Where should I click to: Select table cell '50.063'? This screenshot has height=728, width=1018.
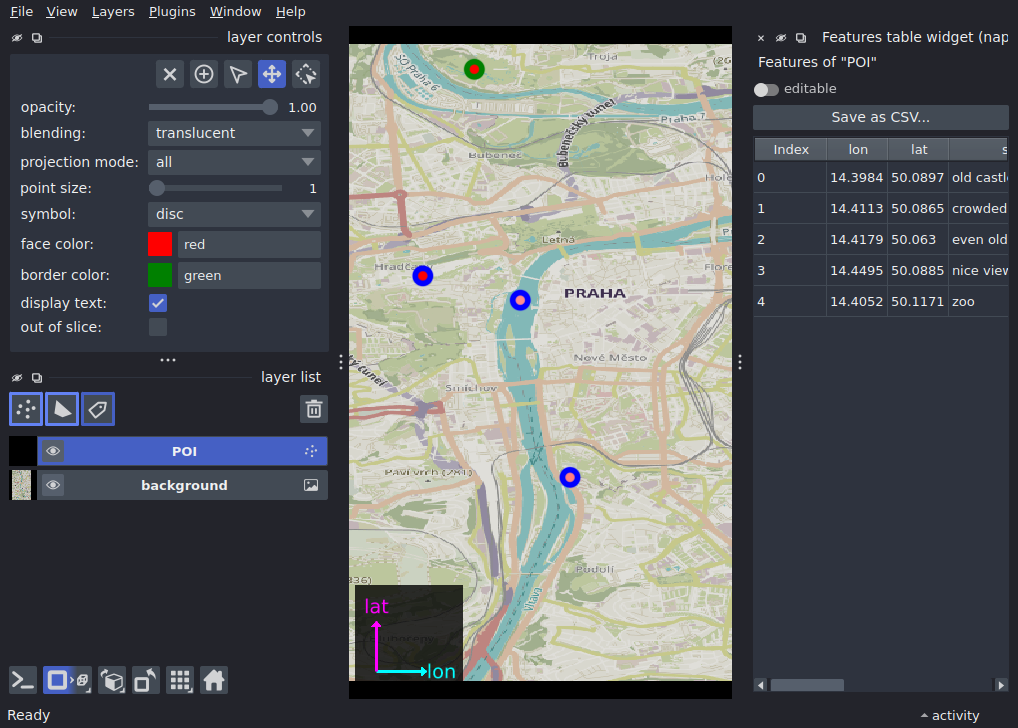coord(917,240)
